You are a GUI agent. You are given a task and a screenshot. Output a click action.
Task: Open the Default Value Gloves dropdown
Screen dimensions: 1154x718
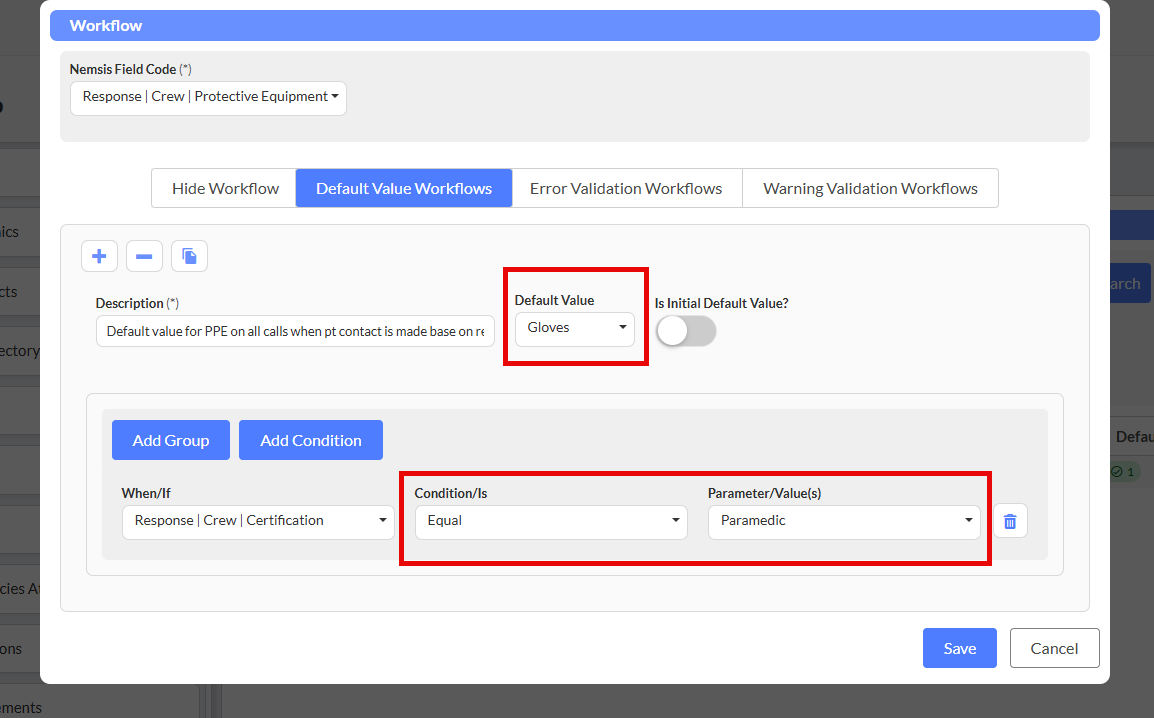click(575, 328)
